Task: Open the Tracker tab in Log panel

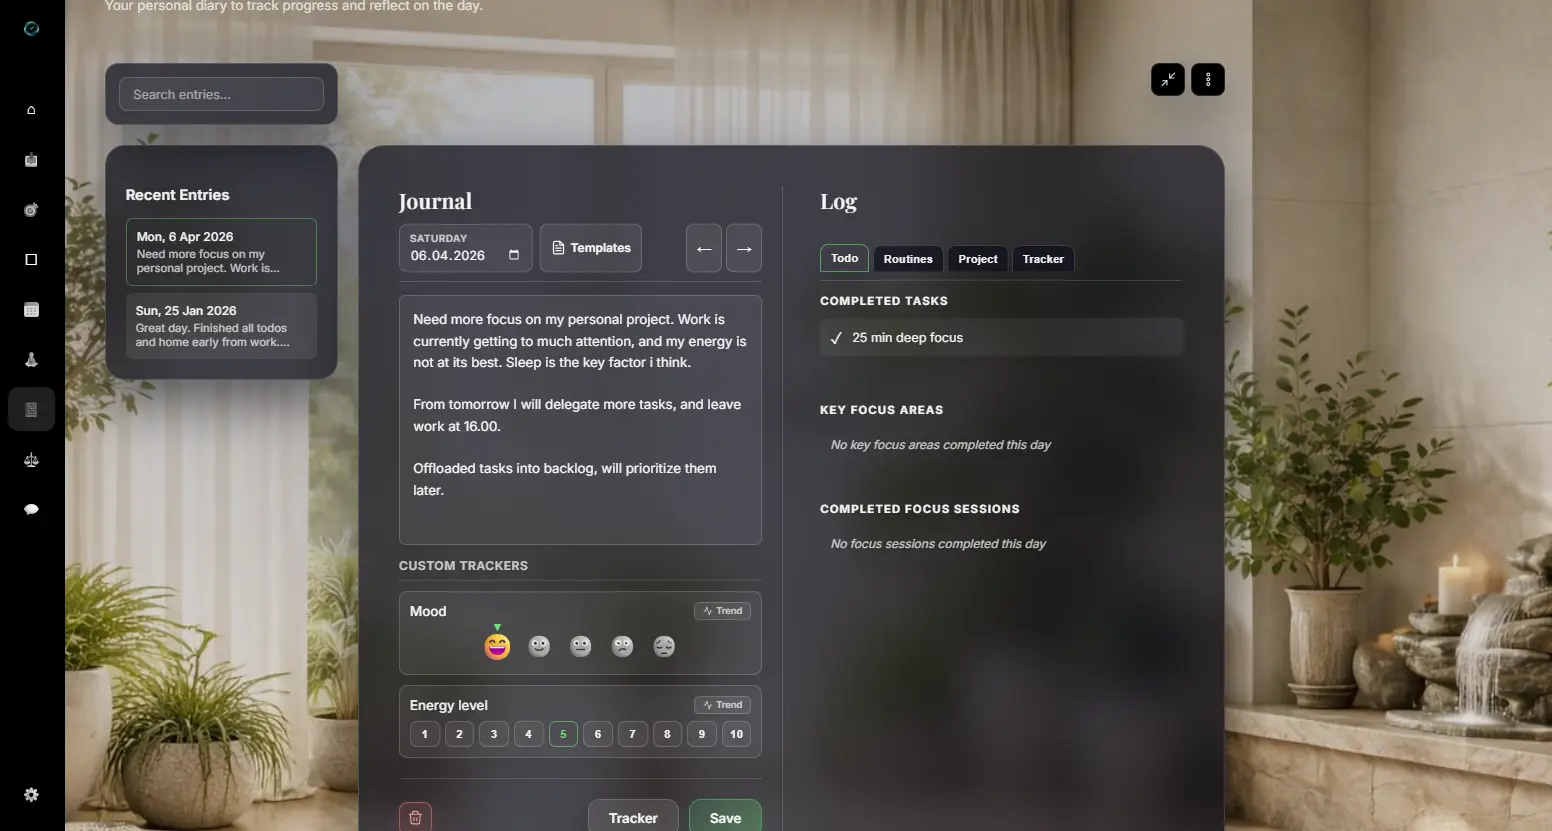Action: 1042,259
